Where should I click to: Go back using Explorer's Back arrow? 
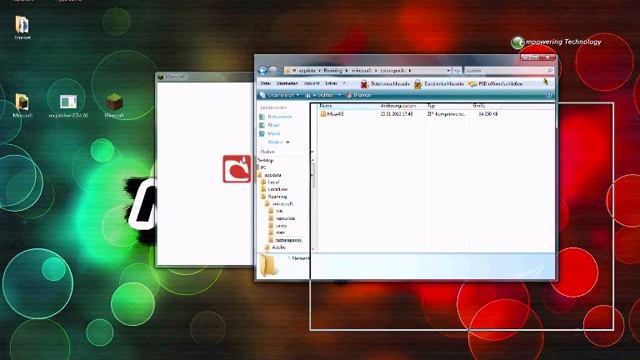[263, 71]
